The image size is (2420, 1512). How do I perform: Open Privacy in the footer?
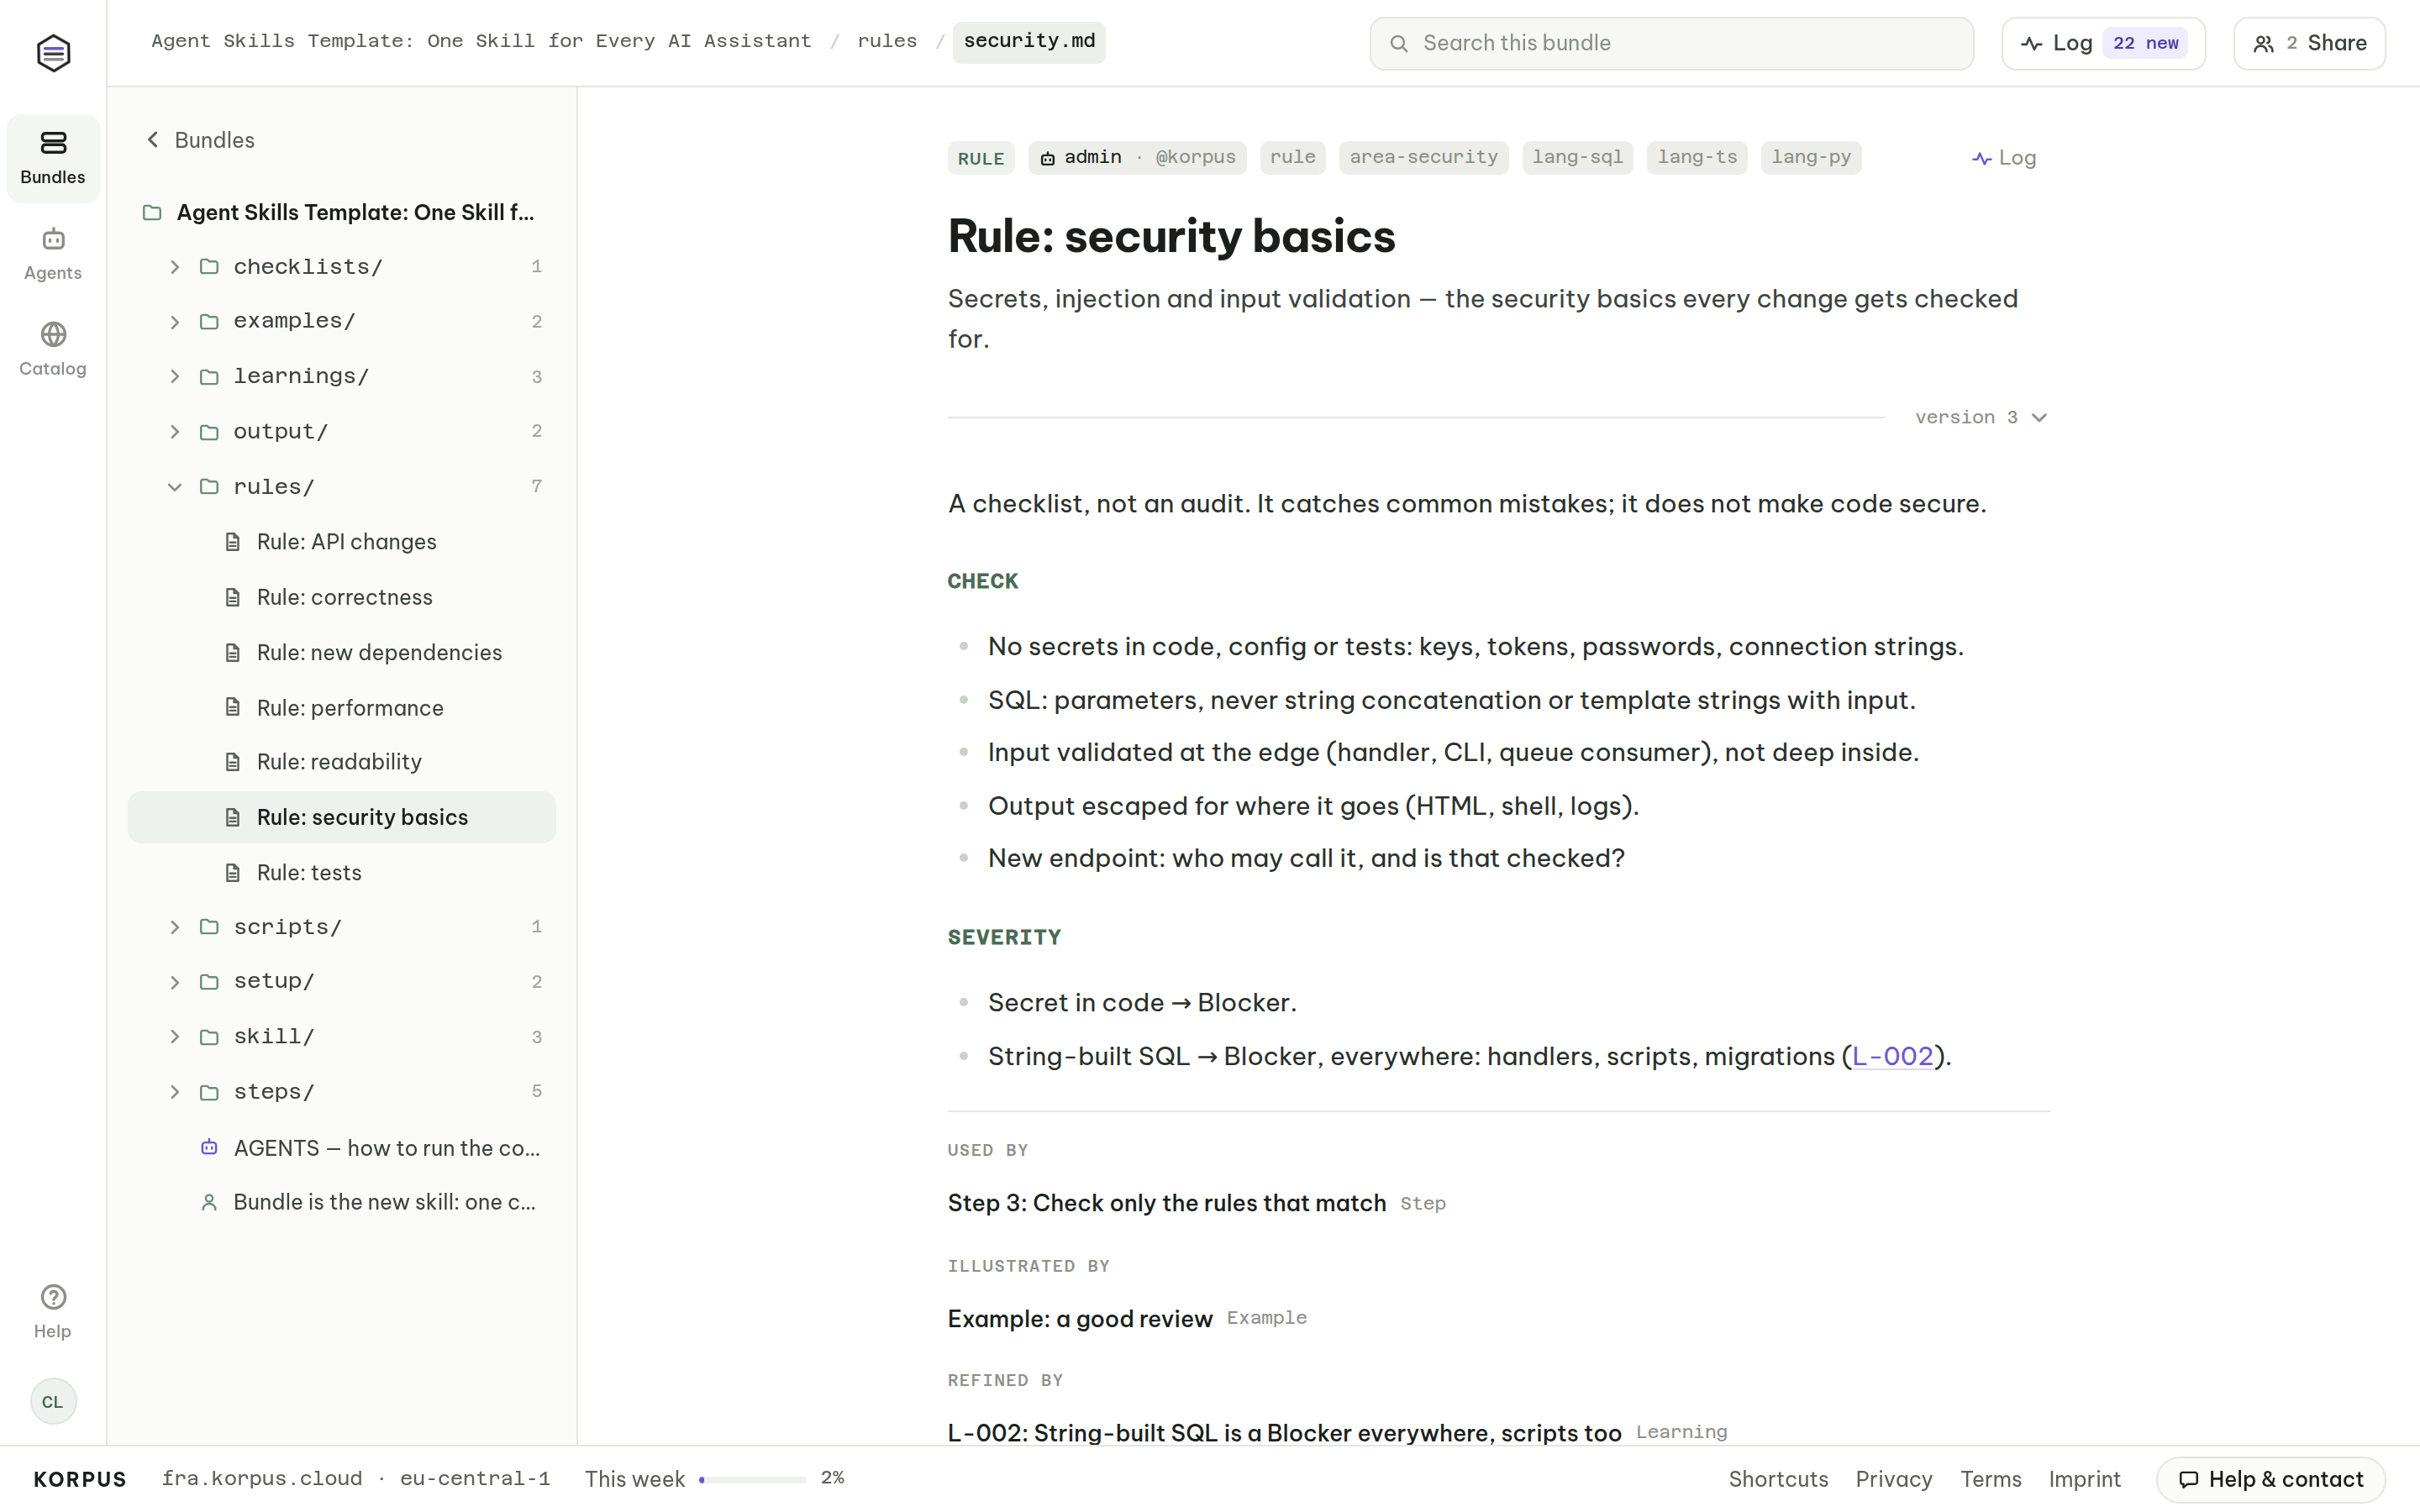1893,1479
